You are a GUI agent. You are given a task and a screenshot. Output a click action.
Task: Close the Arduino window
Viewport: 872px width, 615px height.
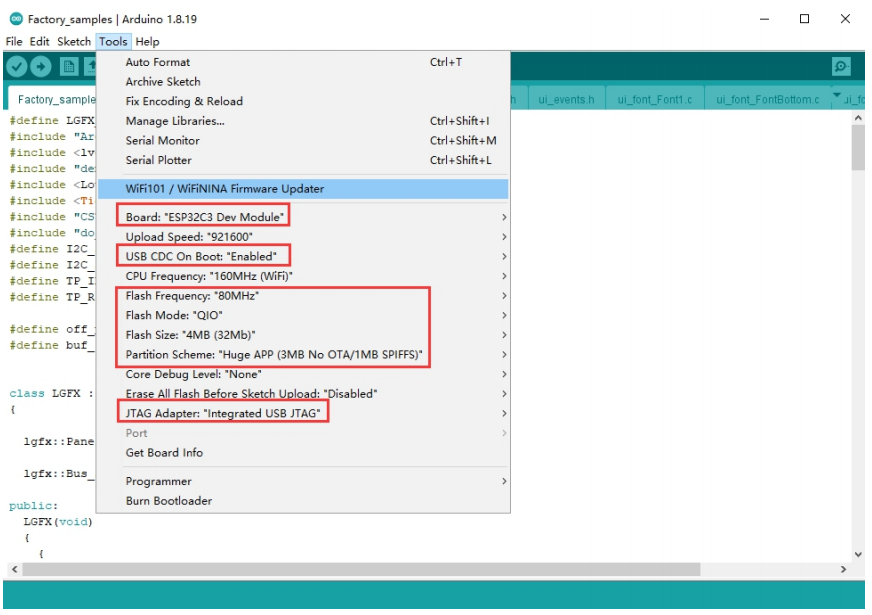(x=845, y=19)
